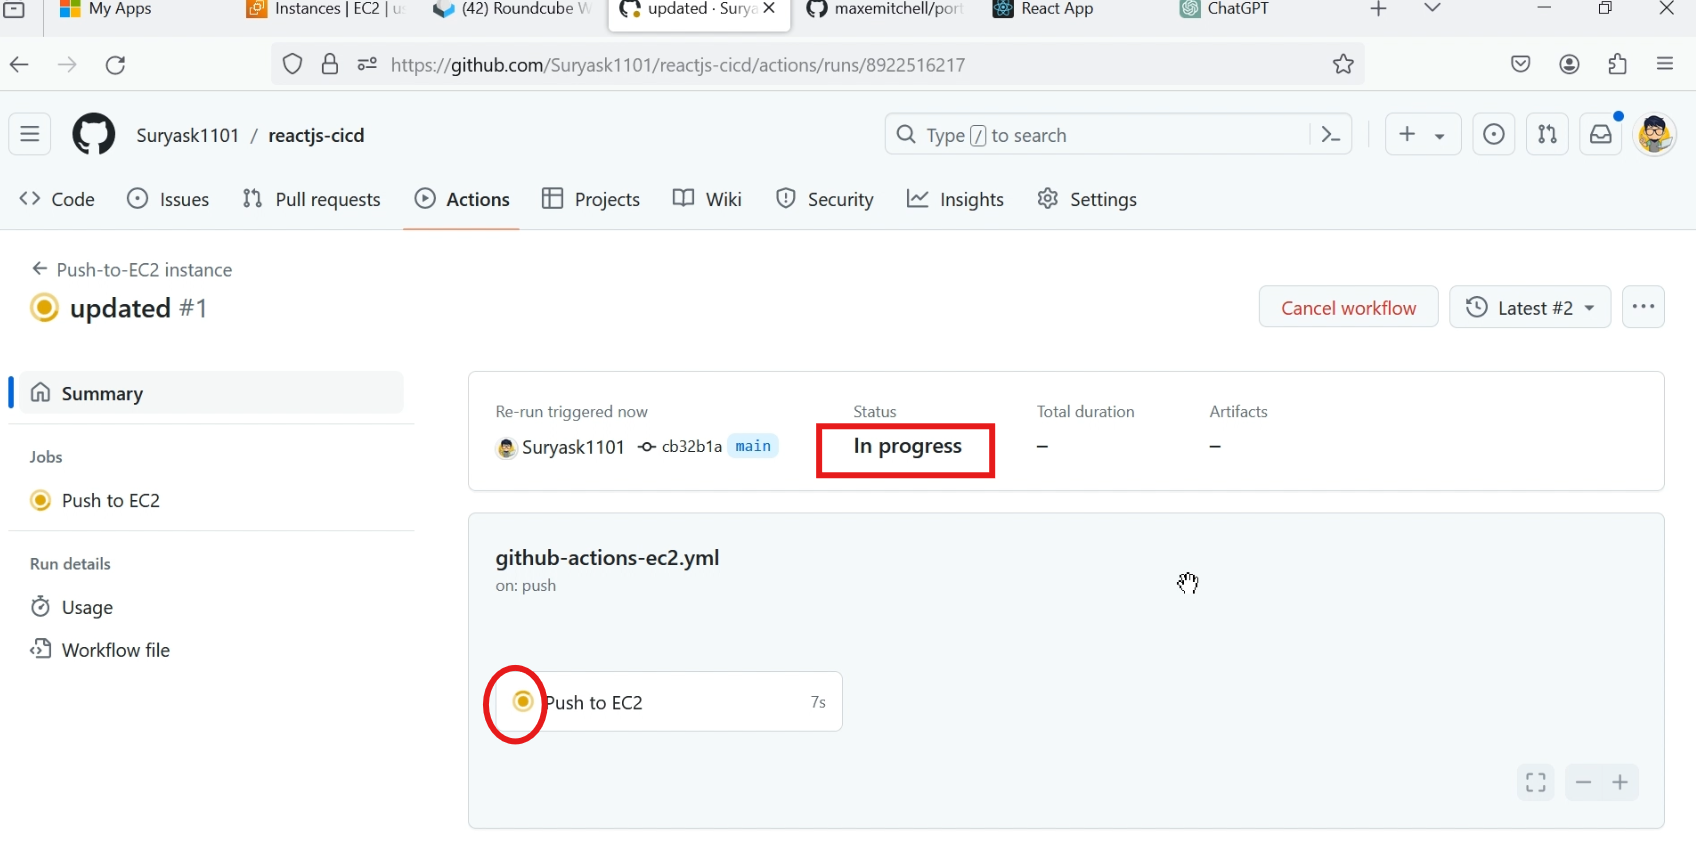This screenshot has width=1696, height=859.
Task: Open repository Settings tab
Action: (x=1087, y=199)
